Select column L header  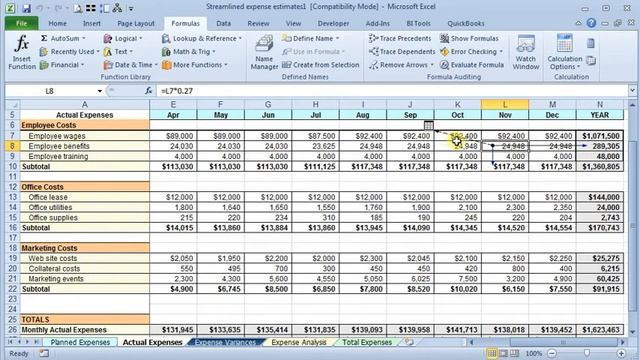pos(505,104)
